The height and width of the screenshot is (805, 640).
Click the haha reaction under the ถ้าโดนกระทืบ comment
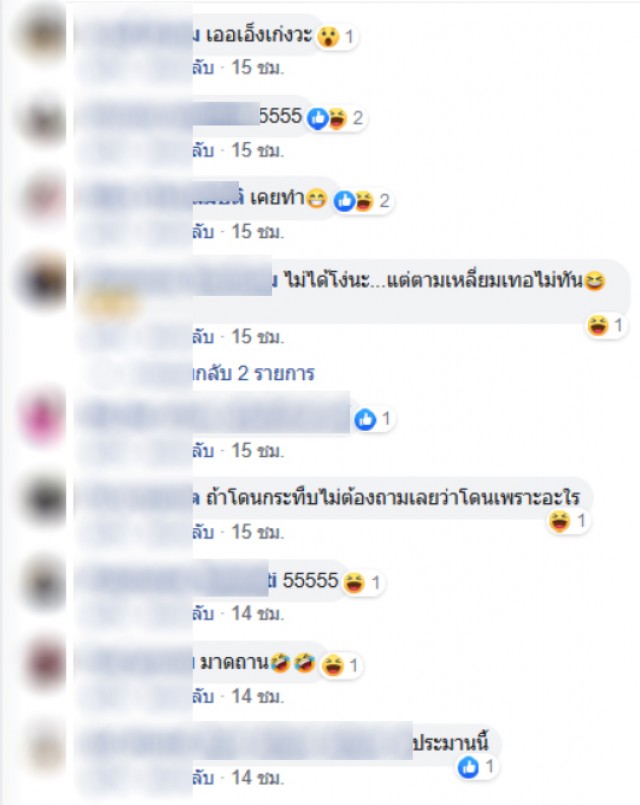coord(559,522)
